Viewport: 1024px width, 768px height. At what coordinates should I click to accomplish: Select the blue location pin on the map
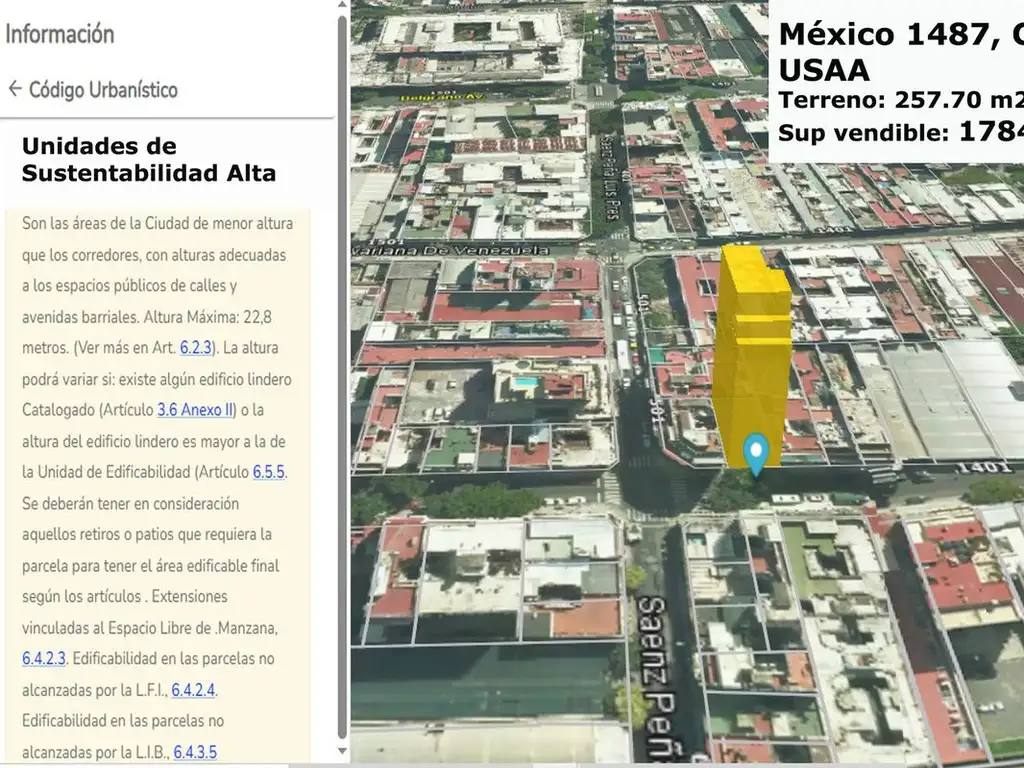[756, 453]
